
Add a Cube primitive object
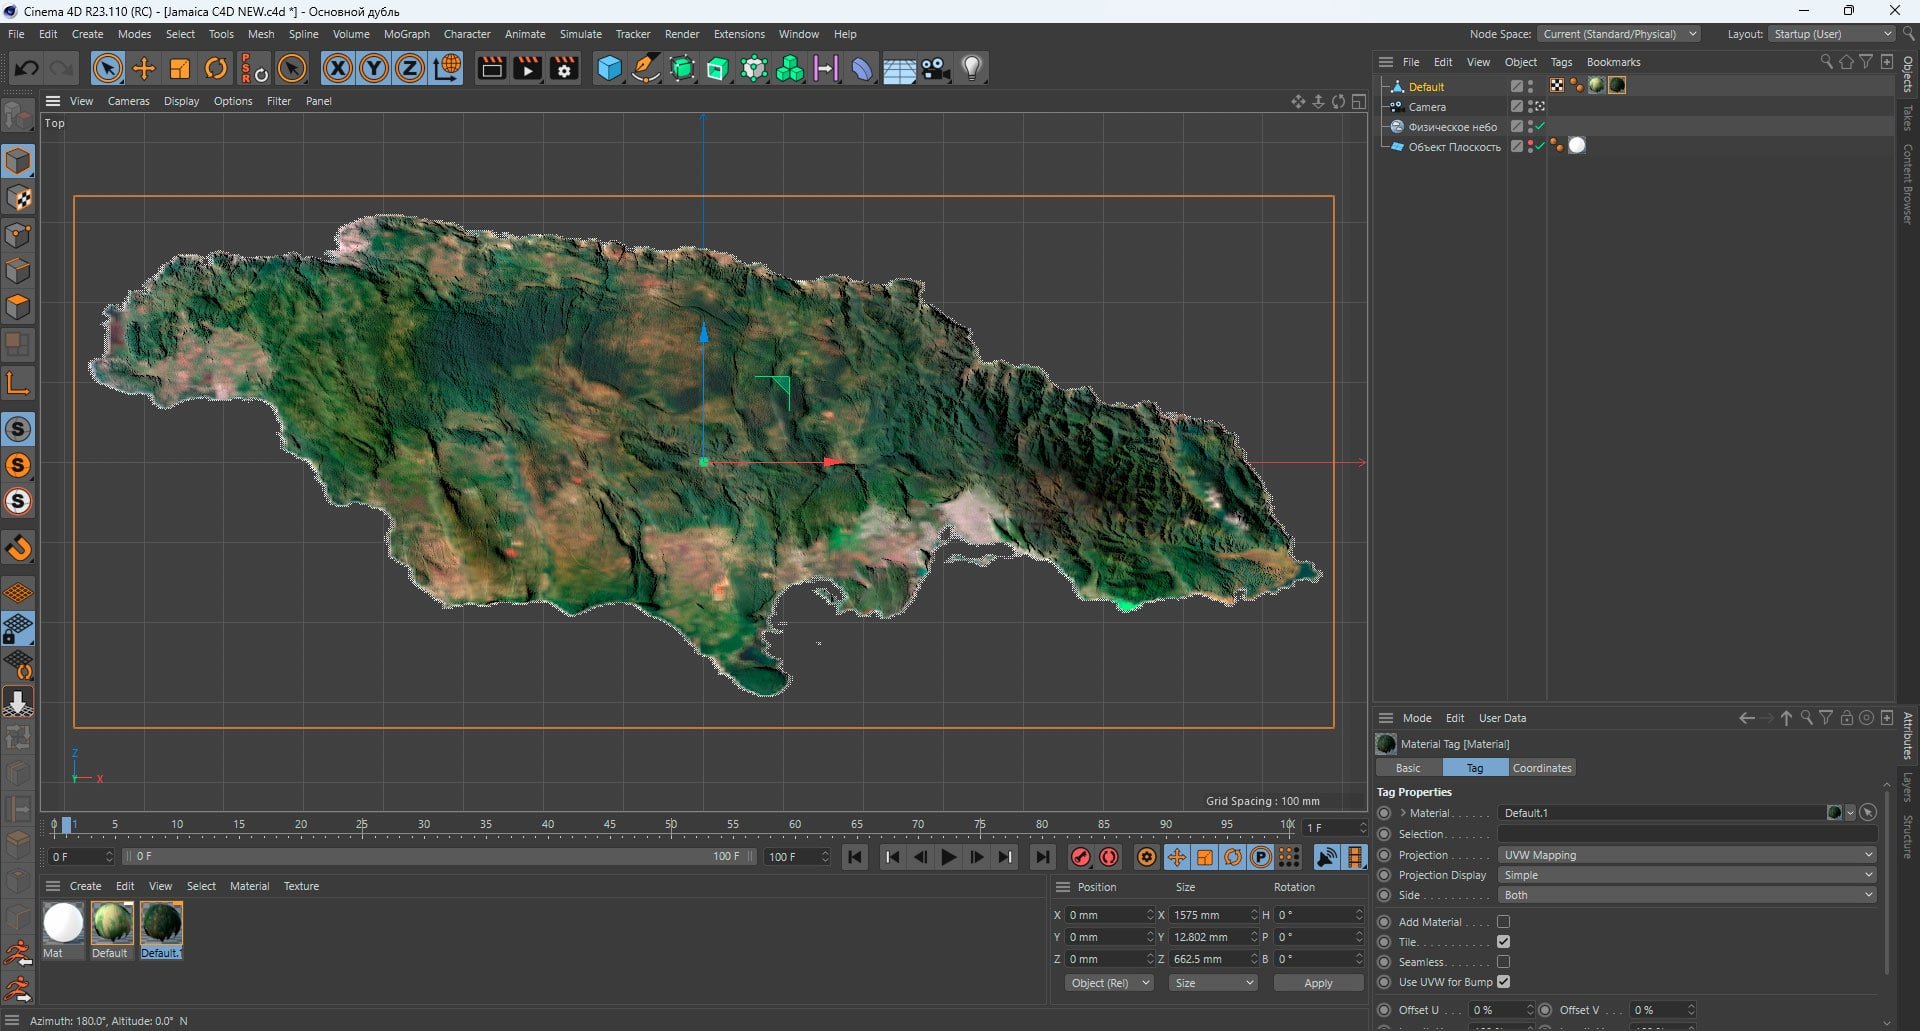pos(609,68)
